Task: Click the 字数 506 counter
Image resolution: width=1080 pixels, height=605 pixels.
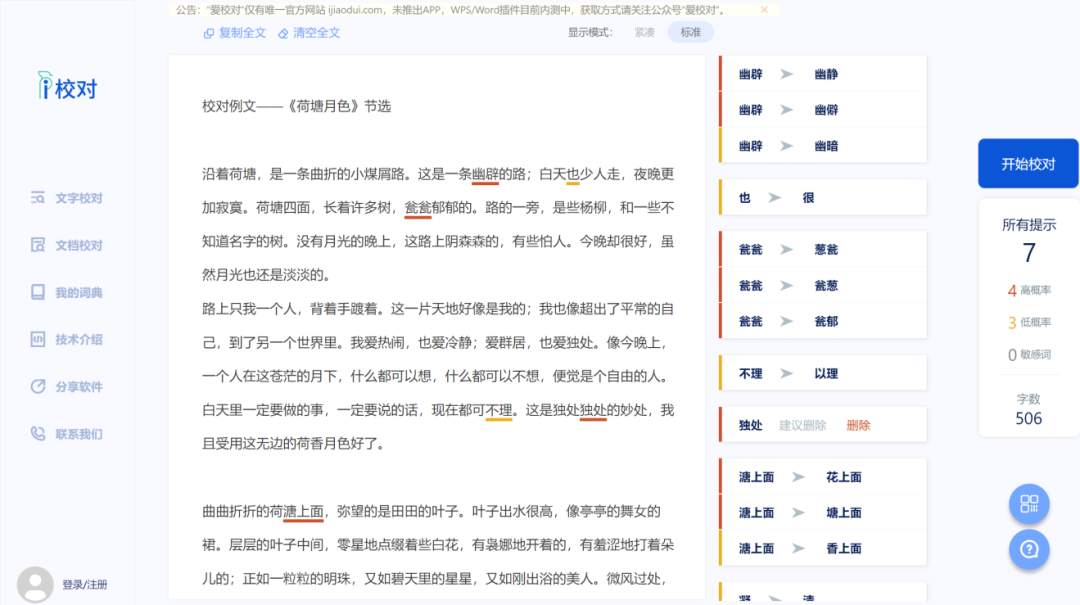Action: point(1028,409)
